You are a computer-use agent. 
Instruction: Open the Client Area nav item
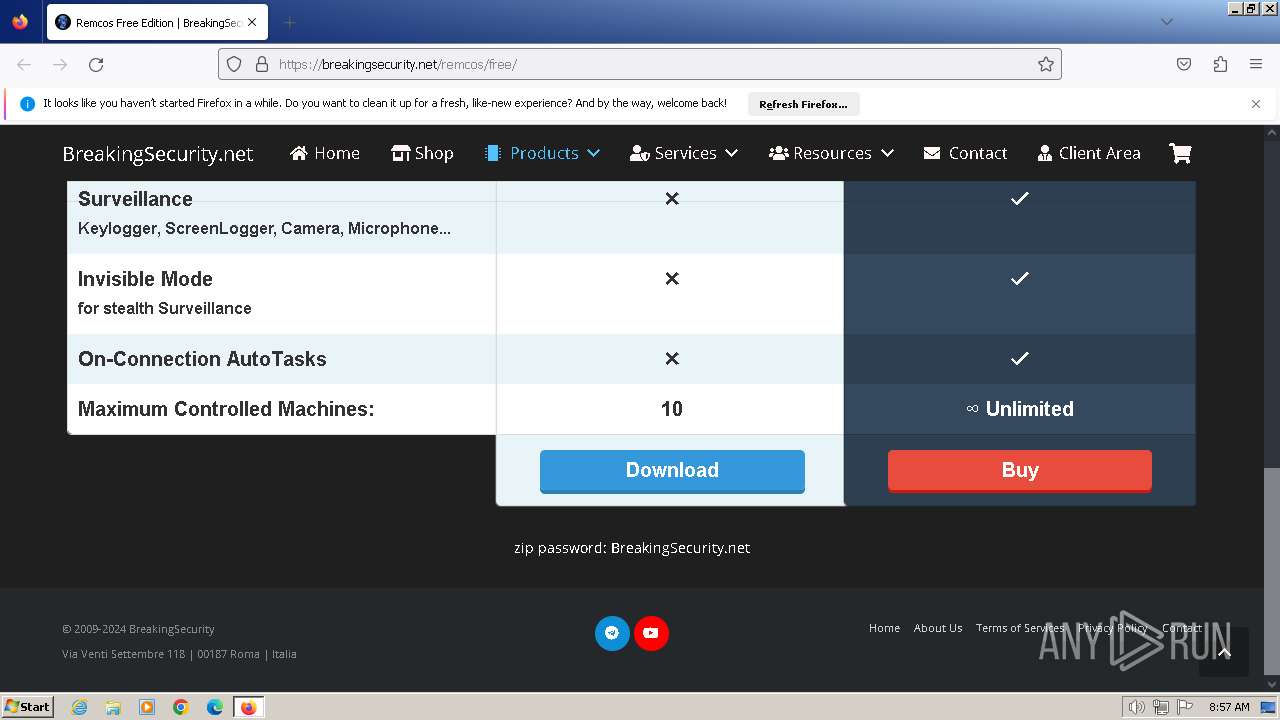click(x=1089, y=153)
